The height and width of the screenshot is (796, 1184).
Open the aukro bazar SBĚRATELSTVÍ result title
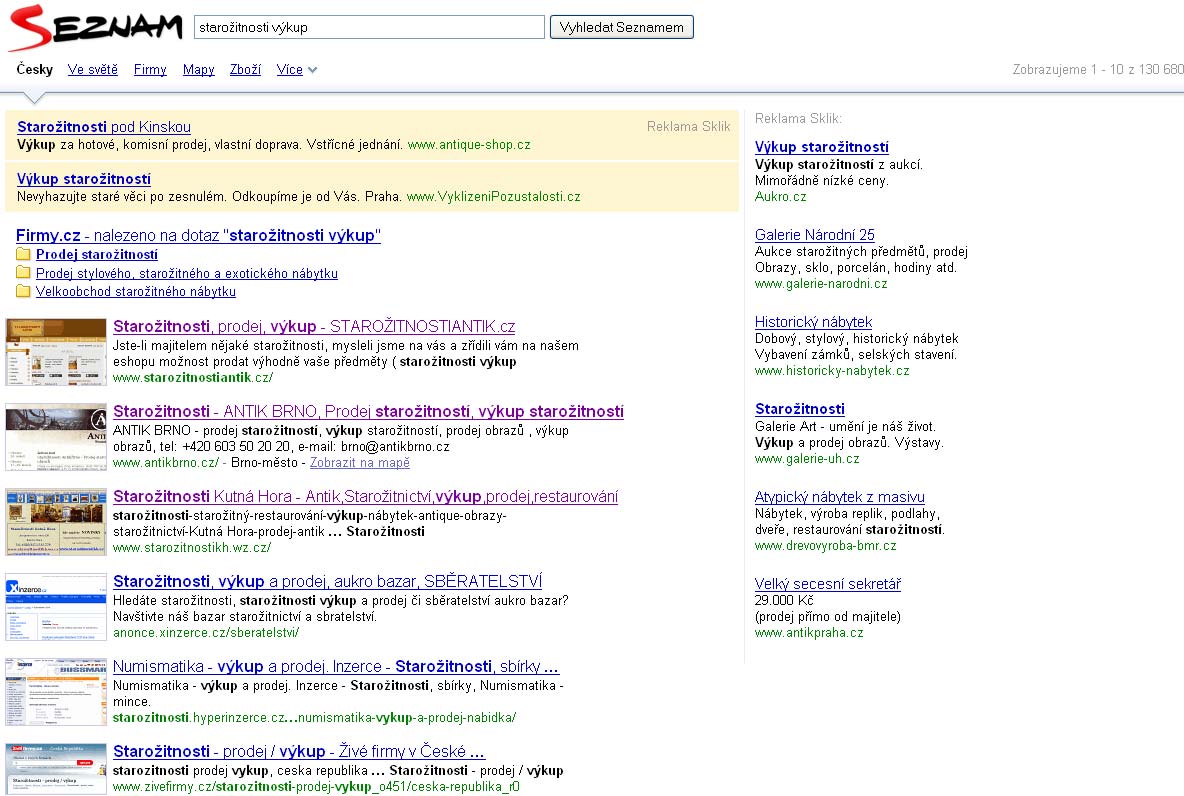point(328,582)
